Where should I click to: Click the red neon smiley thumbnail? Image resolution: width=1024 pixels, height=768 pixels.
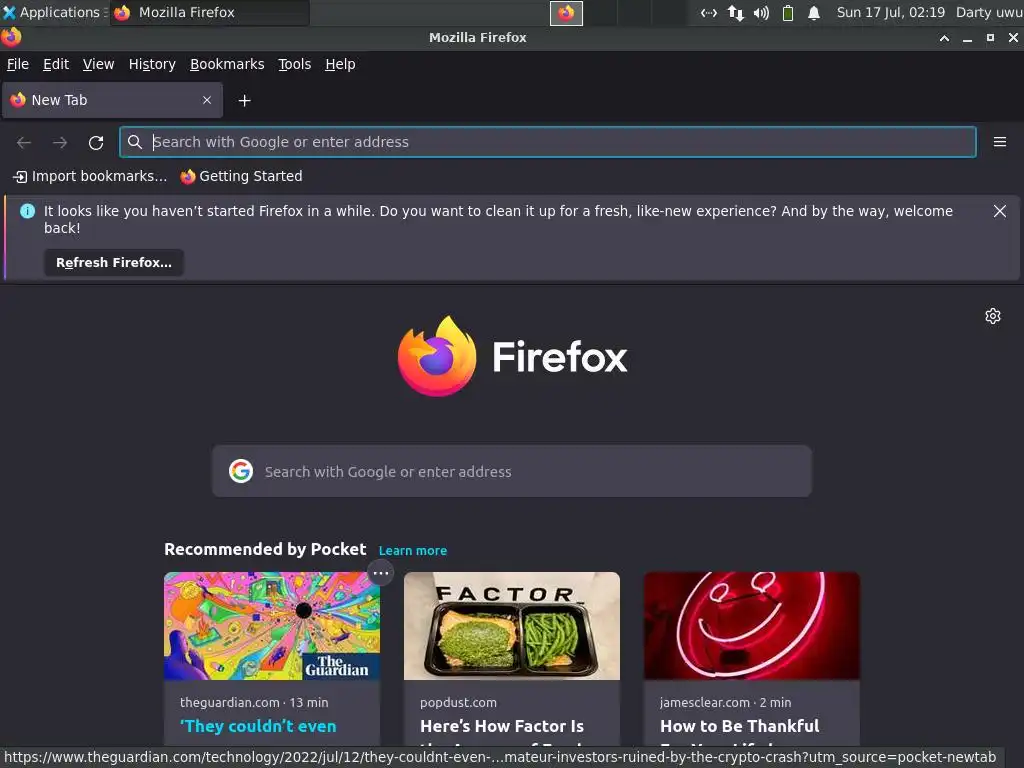(752, 626)
